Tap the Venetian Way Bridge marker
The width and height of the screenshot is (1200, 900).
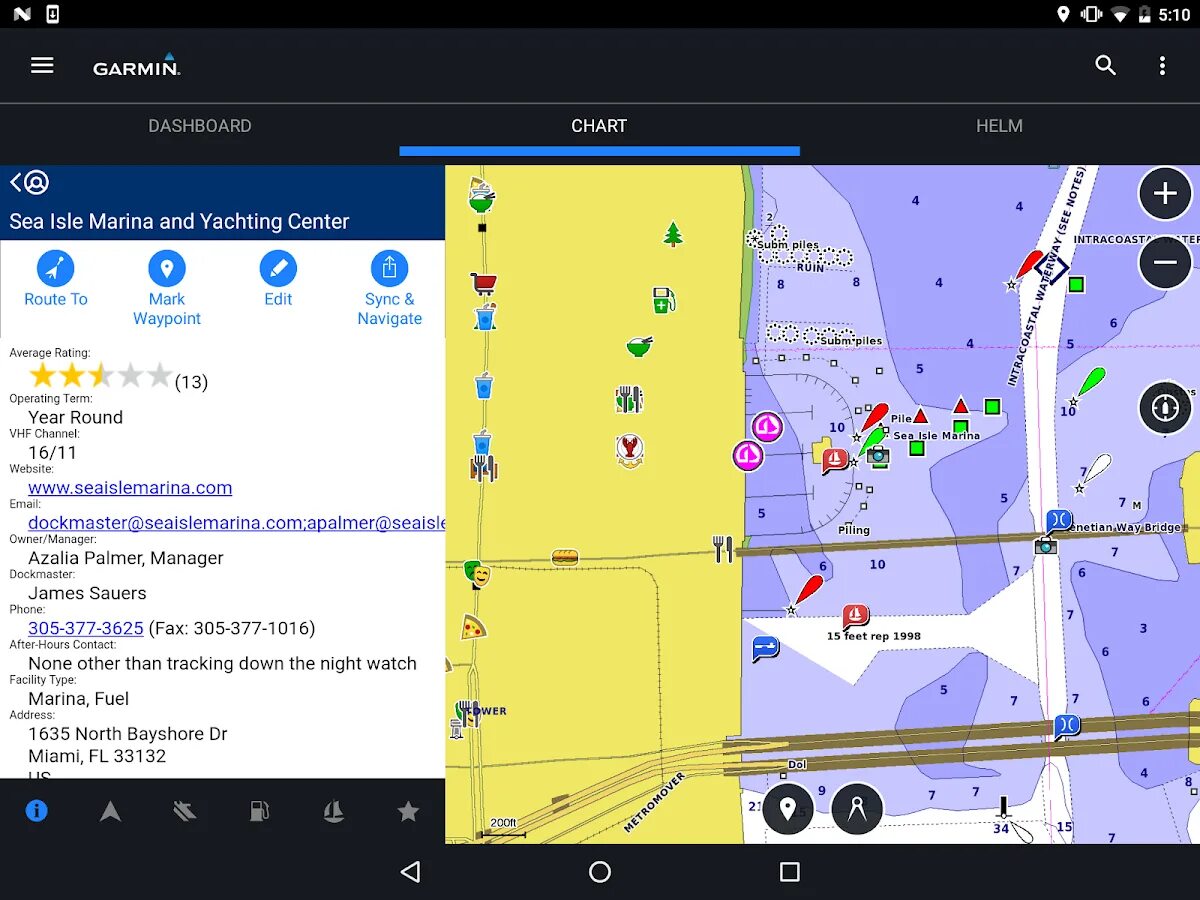tap(1059, 521)
